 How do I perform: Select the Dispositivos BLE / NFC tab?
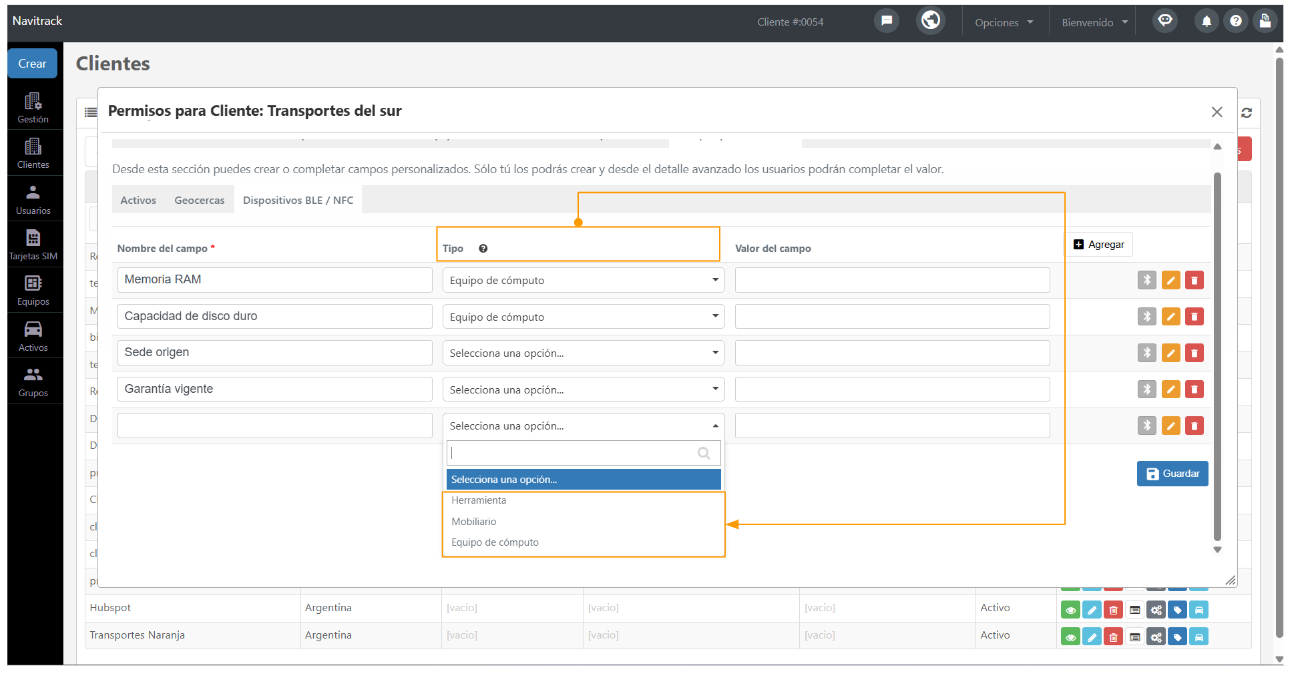[298, 200]
